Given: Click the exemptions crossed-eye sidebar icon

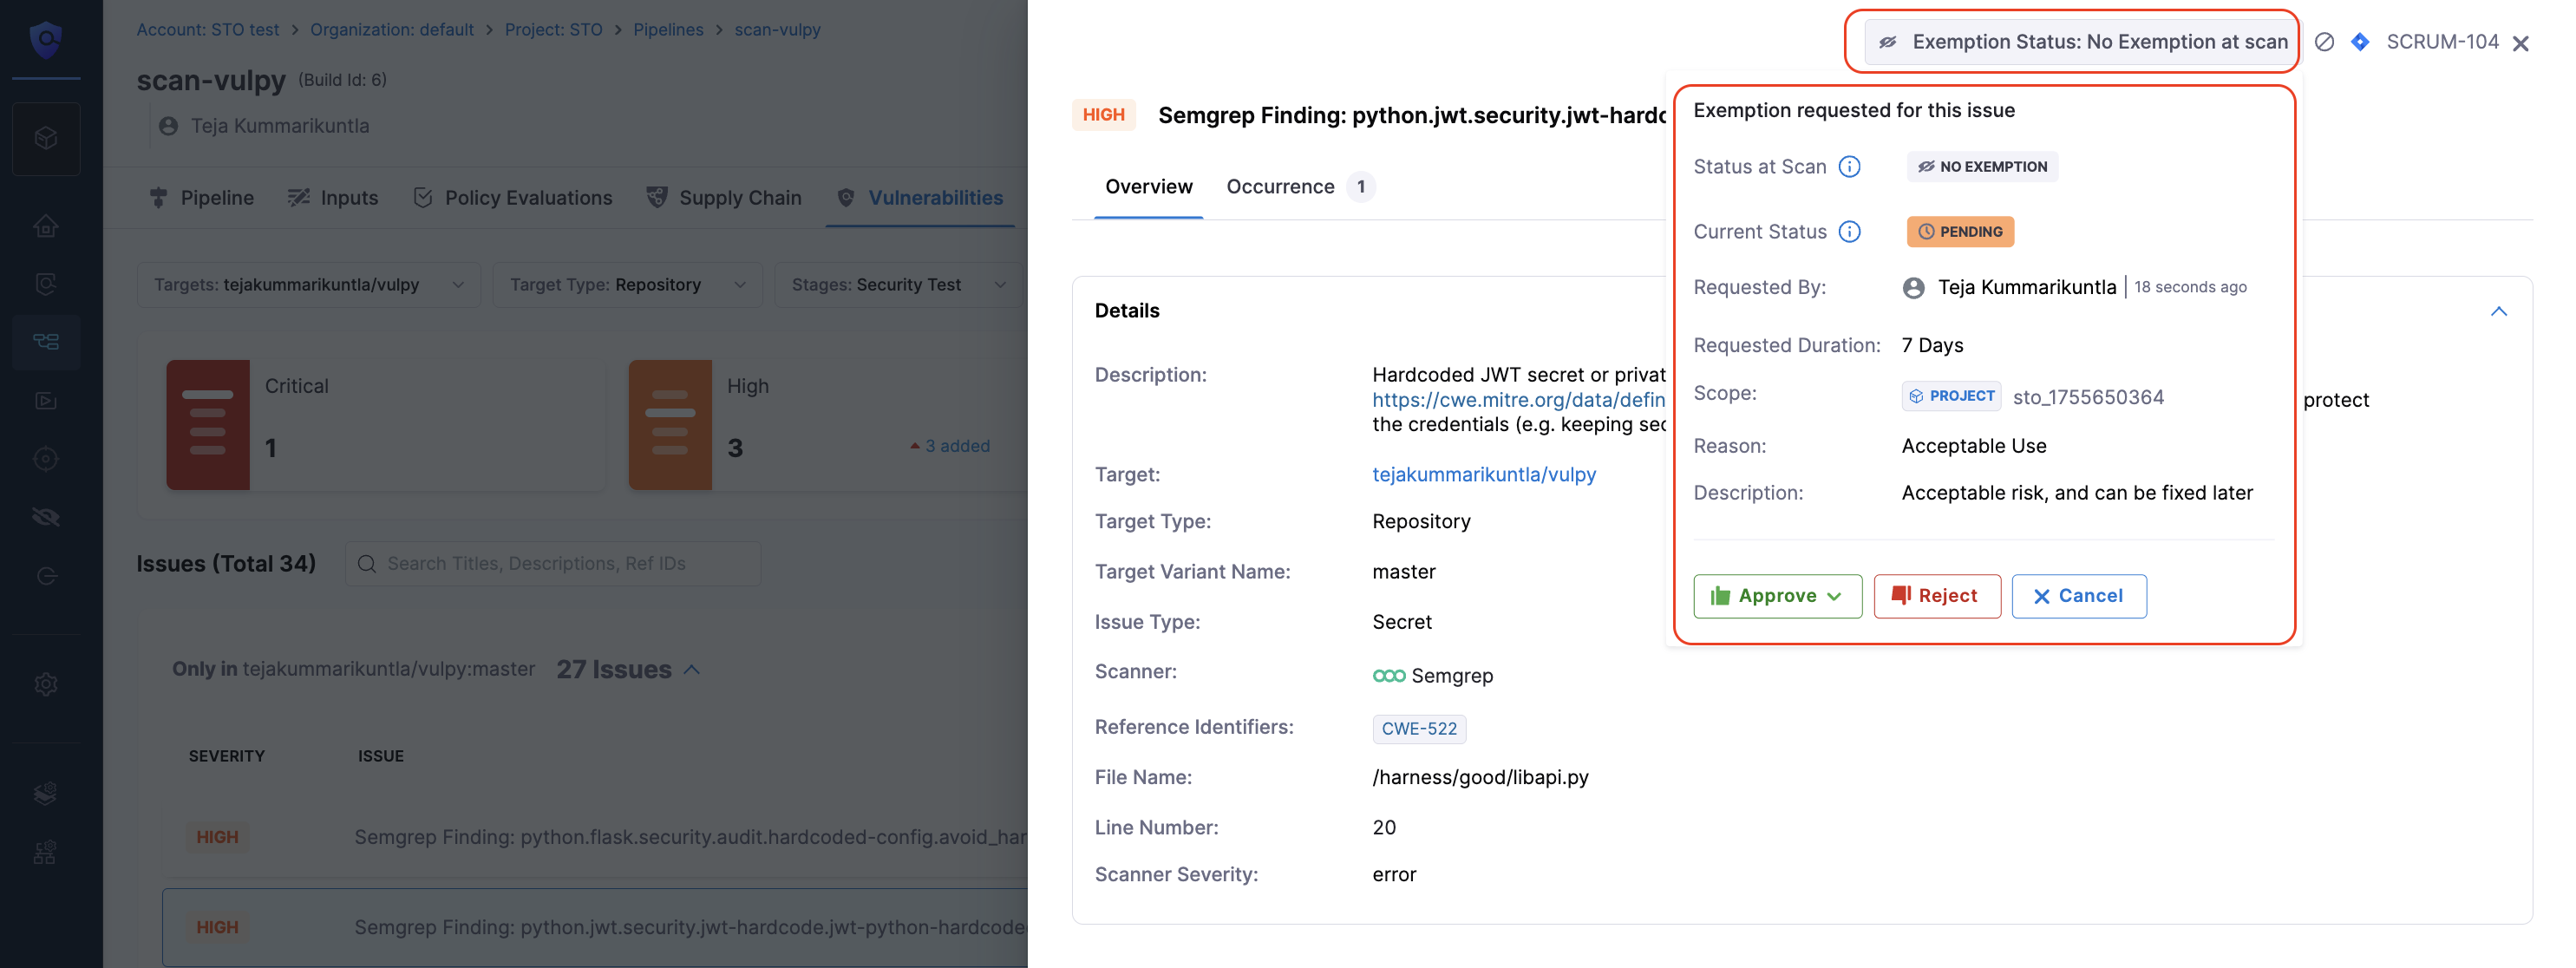Looking at the screenshot, I should tap(46, 517).
